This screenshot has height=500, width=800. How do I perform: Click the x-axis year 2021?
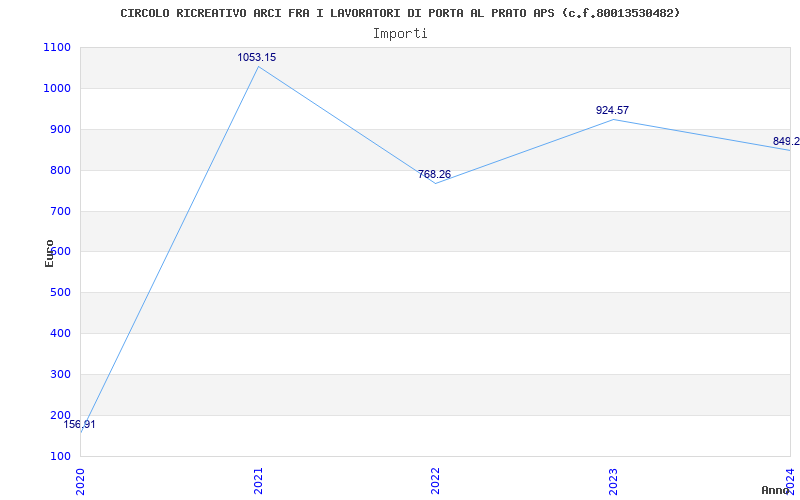(259, 481)
